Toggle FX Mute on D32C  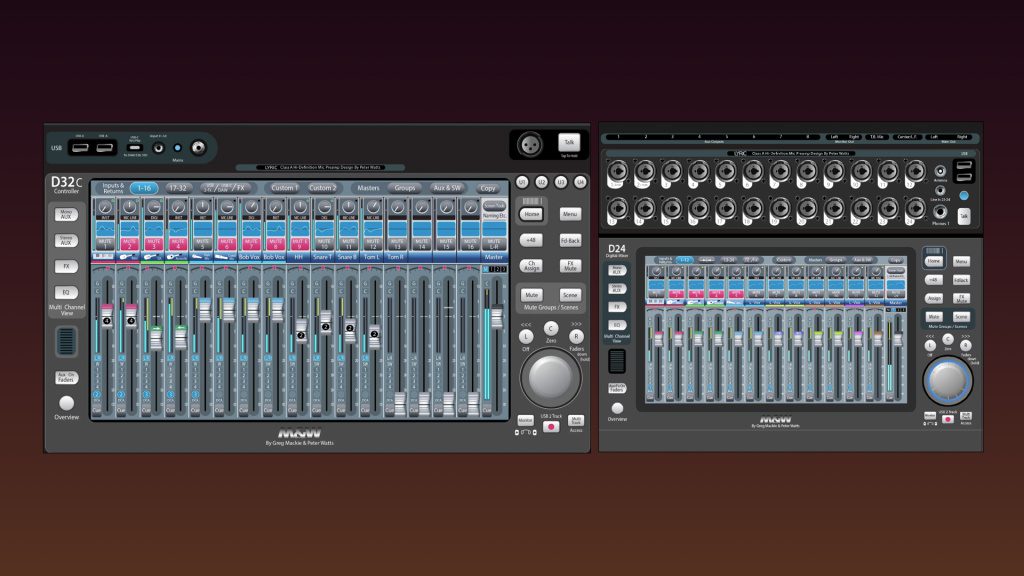570,266
